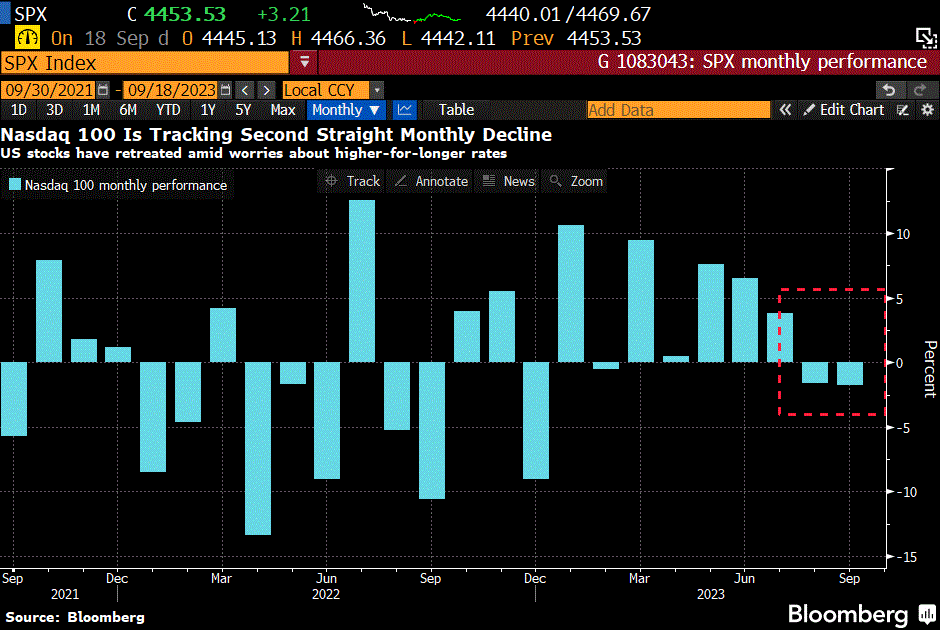Click the Percent axis label
The image size is (940, 630).
click(x=930, y=369)
